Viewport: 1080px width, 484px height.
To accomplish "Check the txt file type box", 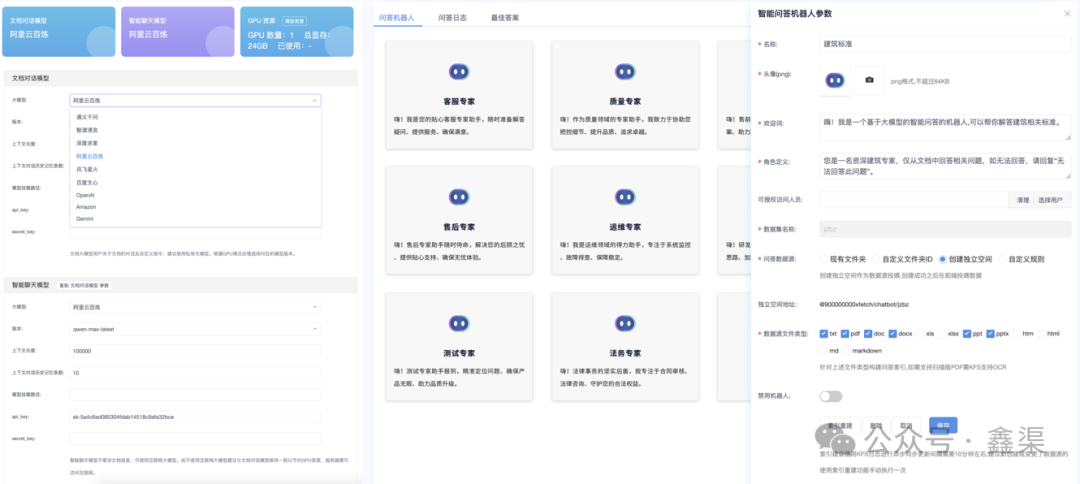I will [x=824, y=333].
